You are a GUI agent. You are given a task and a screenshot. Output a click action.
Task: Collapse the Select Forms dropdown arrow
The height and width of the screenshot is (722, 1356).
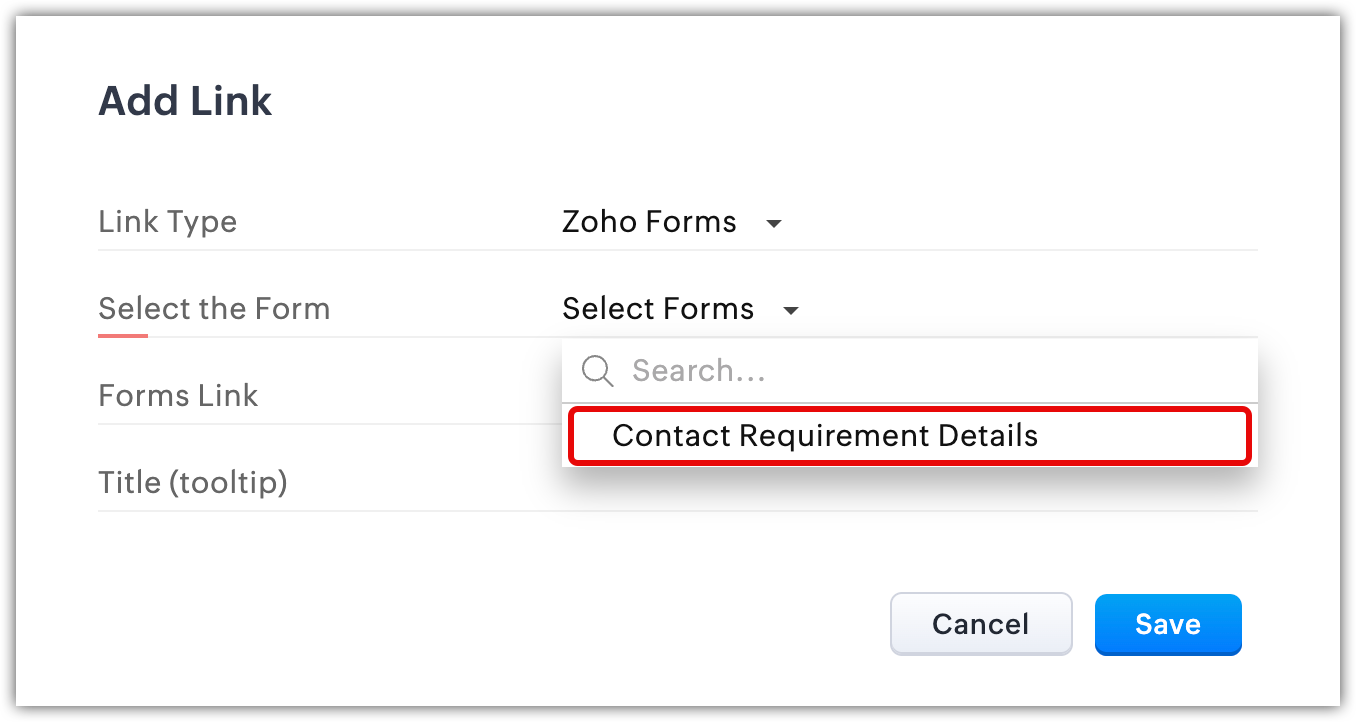click(x=790, y=311)
